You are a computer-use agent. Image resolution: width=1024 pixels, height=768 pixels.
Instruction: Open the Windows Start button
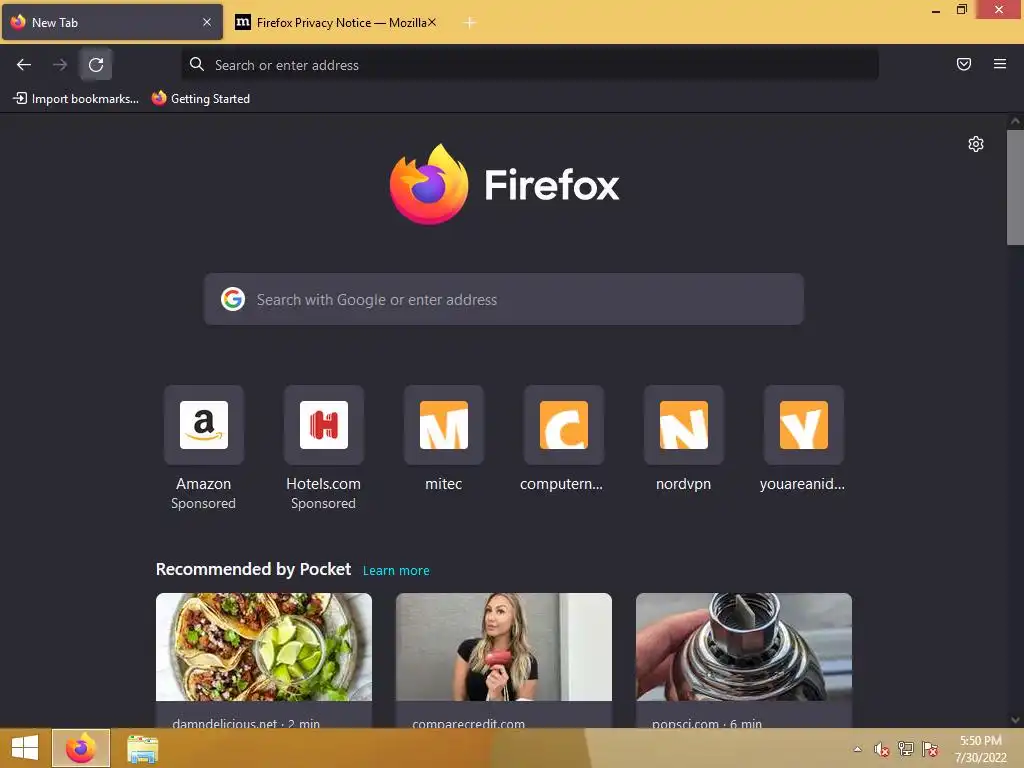click(25, 748)
